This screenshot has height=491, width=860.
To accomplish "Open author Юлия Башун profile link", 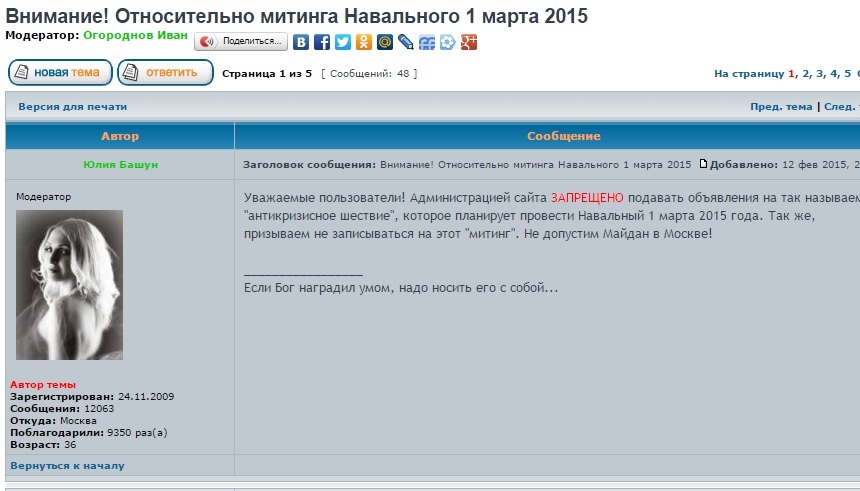I will tap(121, 164).
